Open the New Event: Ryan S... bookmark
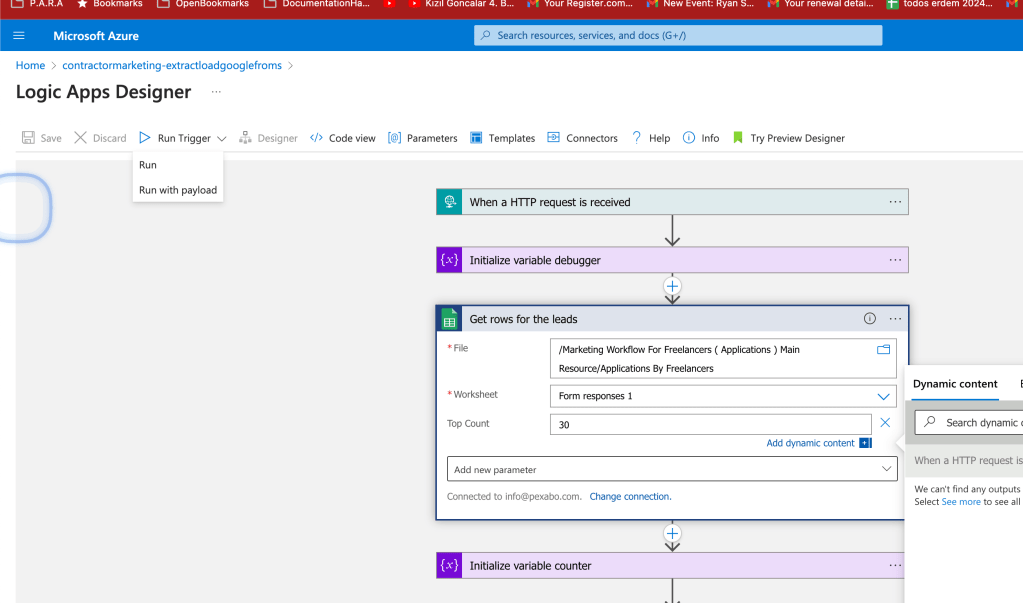The width and height of the screenshot is (1023, 603). pos(699,4)
